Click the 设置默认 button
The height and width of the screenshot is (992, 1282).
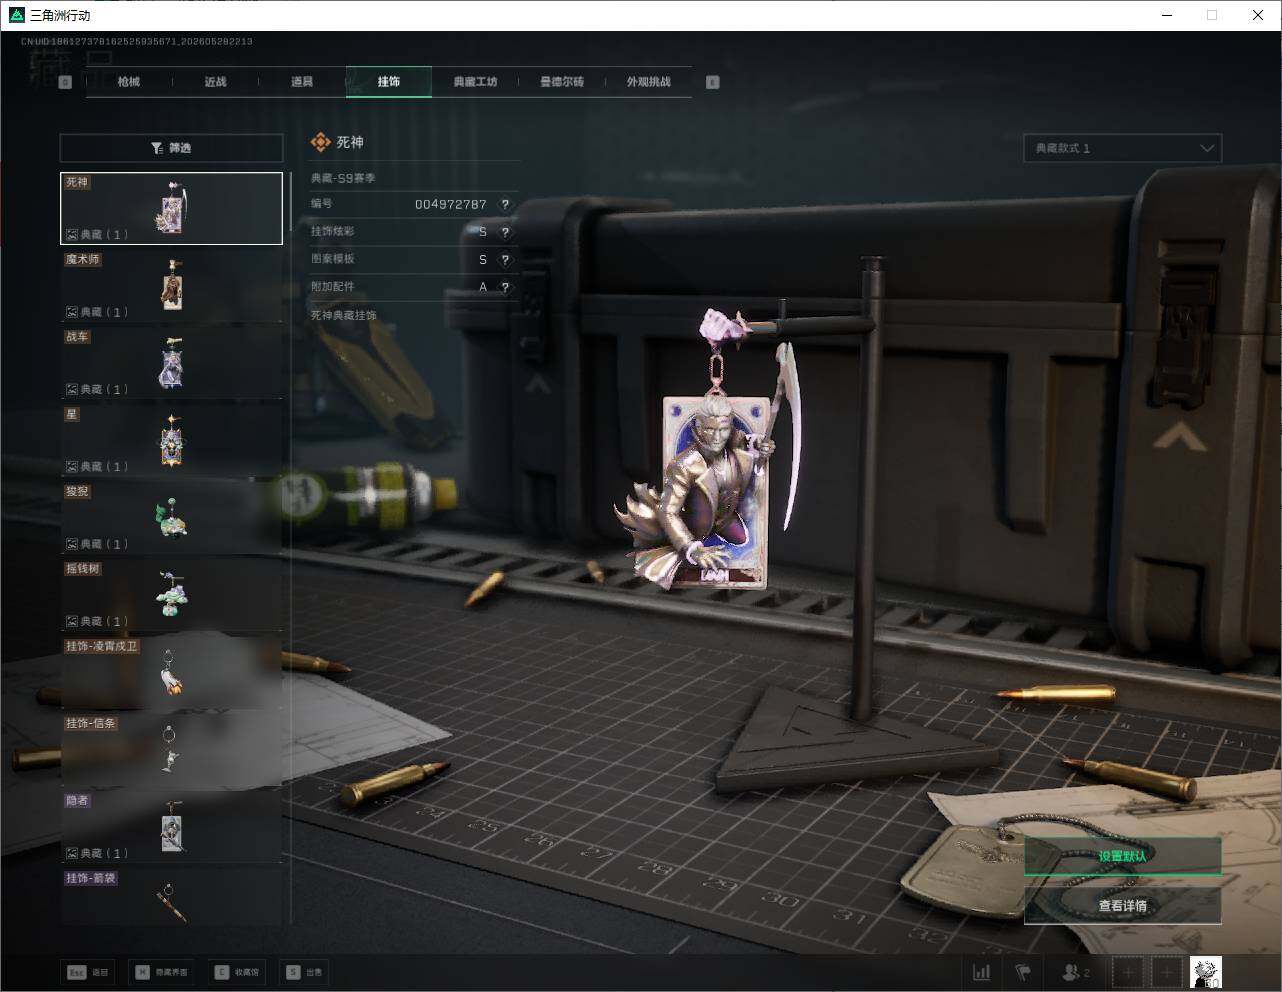(x=1122, y=856)
